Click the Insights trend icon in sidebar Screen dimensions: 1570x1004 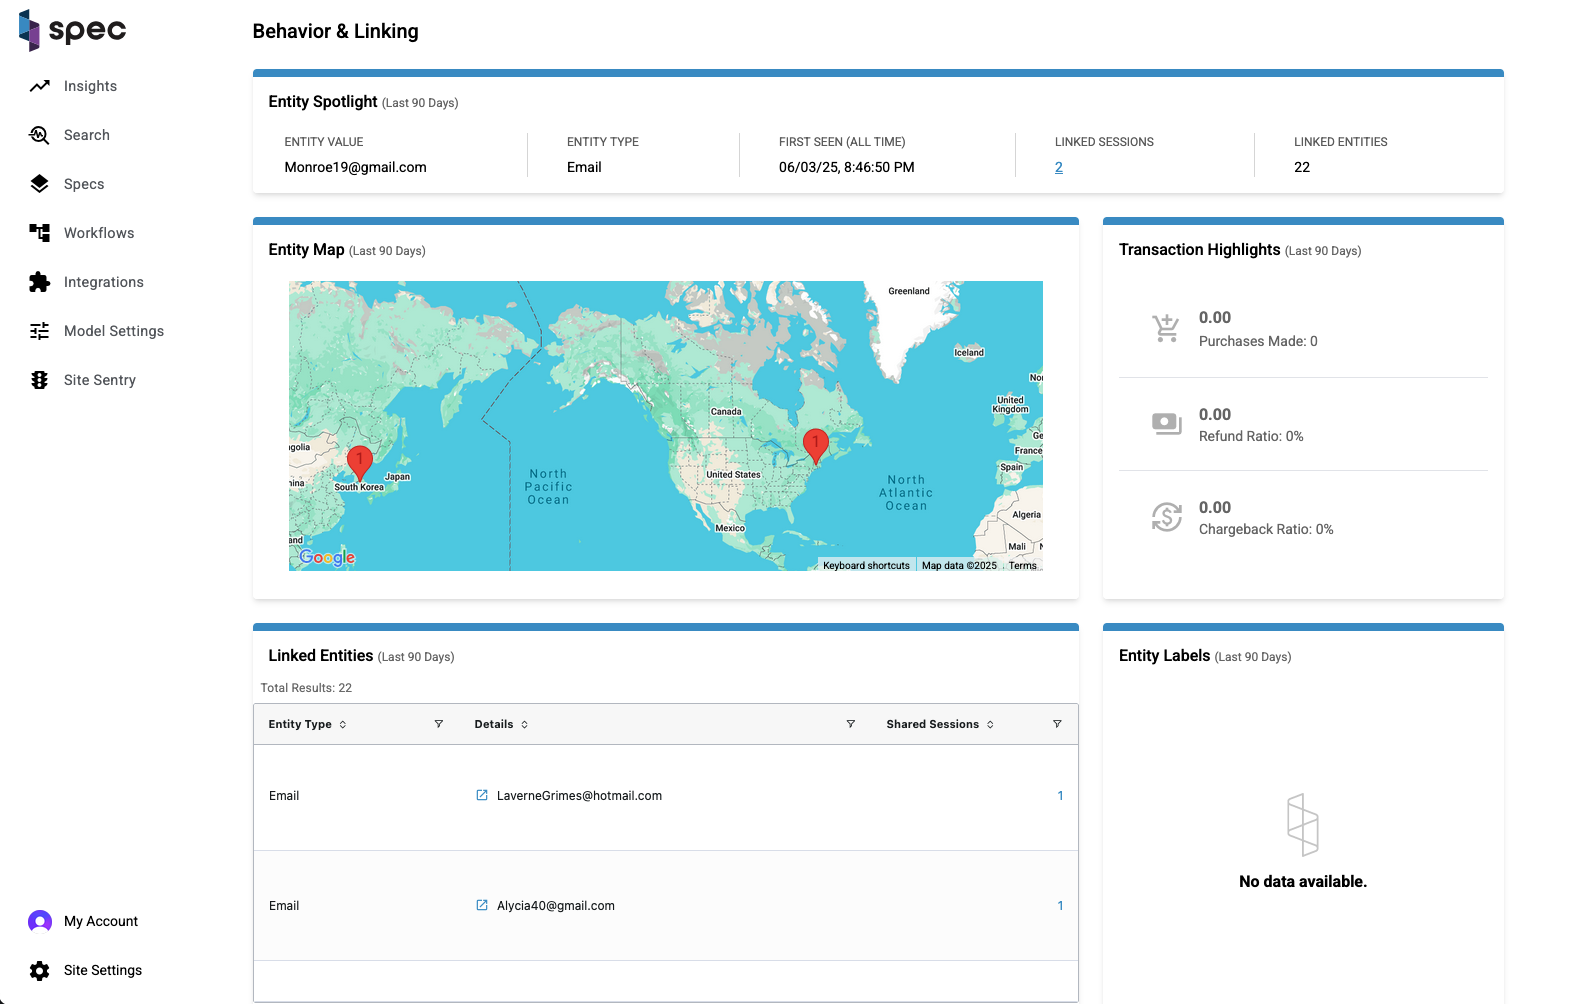[40, 86]
